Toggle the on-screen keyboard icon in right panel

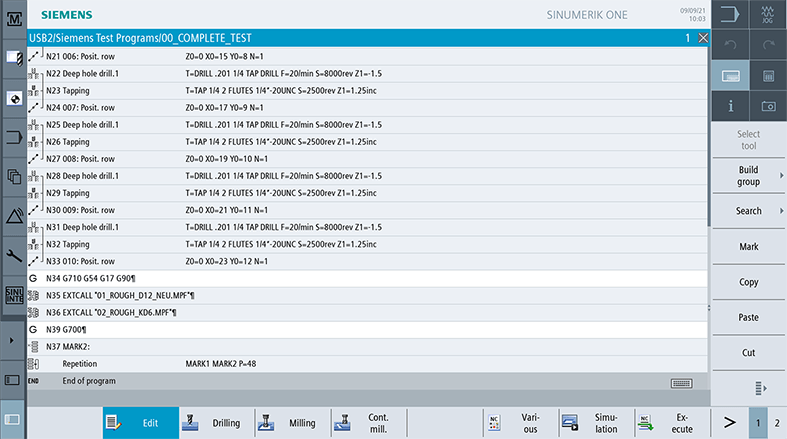(730, 76)
